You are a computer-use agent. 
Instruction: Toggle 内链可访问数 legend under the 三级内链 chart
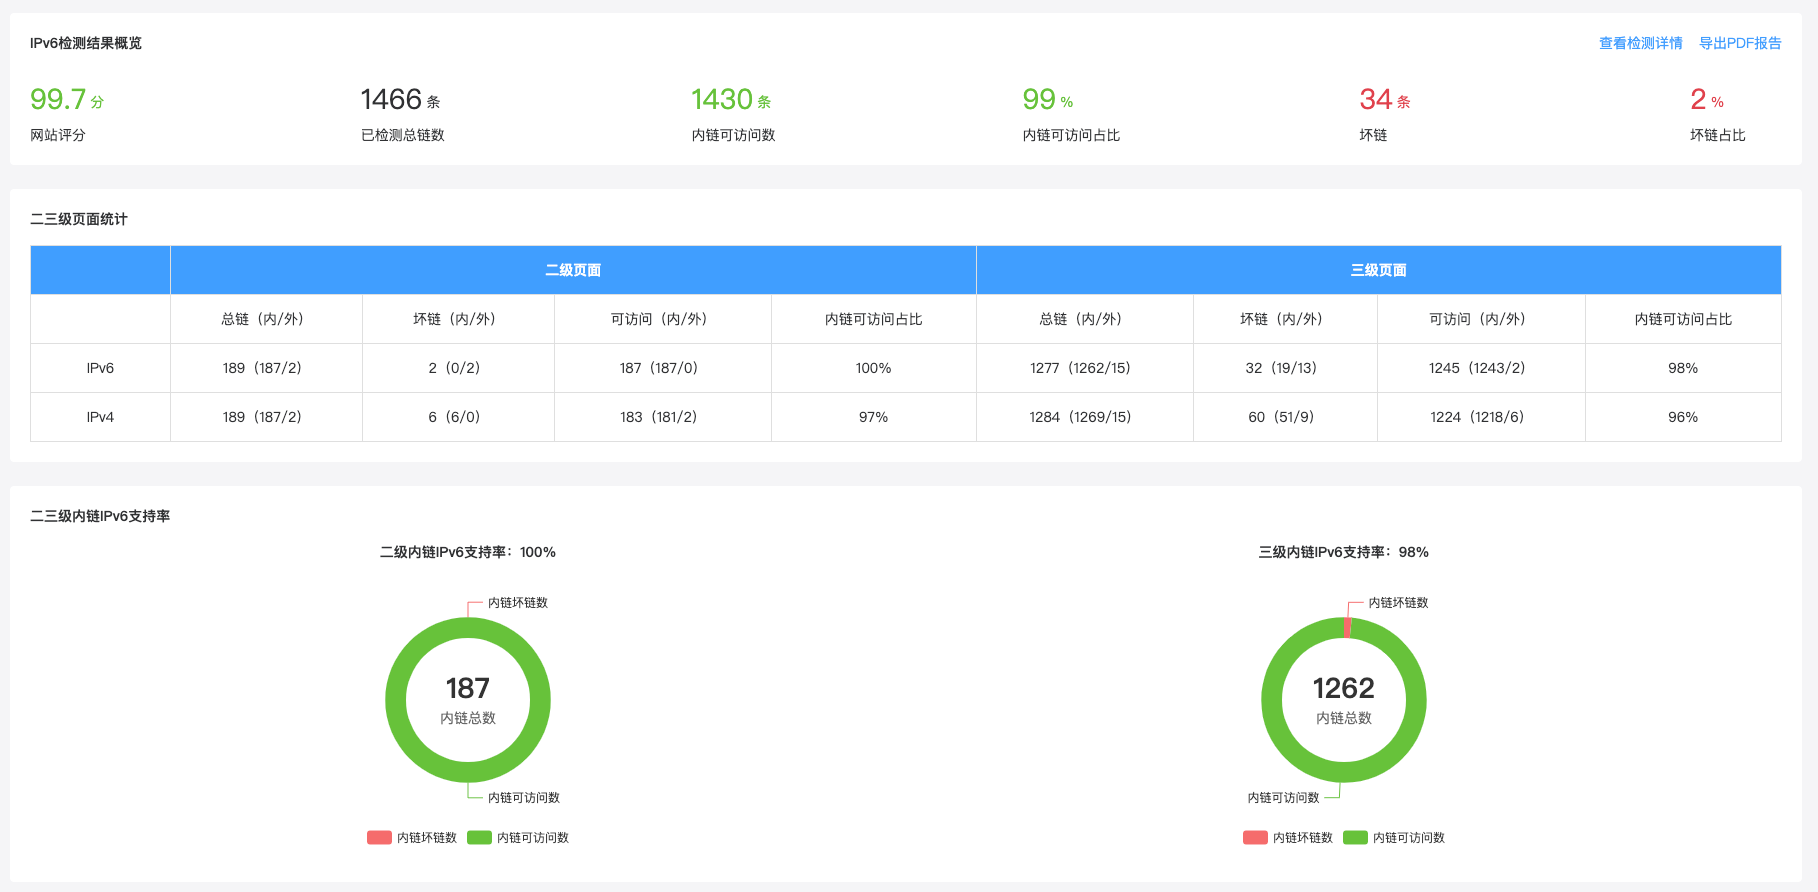pos(1395,838)
